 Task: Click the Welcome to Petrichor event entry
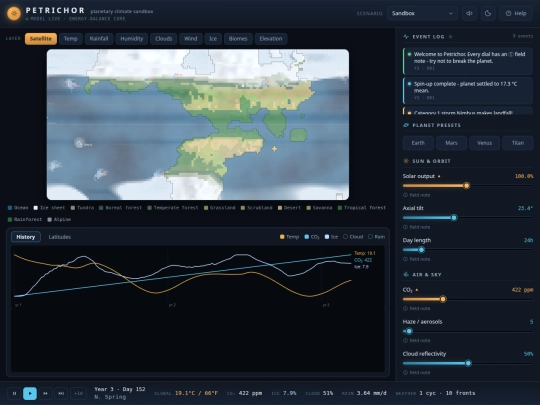pos(468,61)
